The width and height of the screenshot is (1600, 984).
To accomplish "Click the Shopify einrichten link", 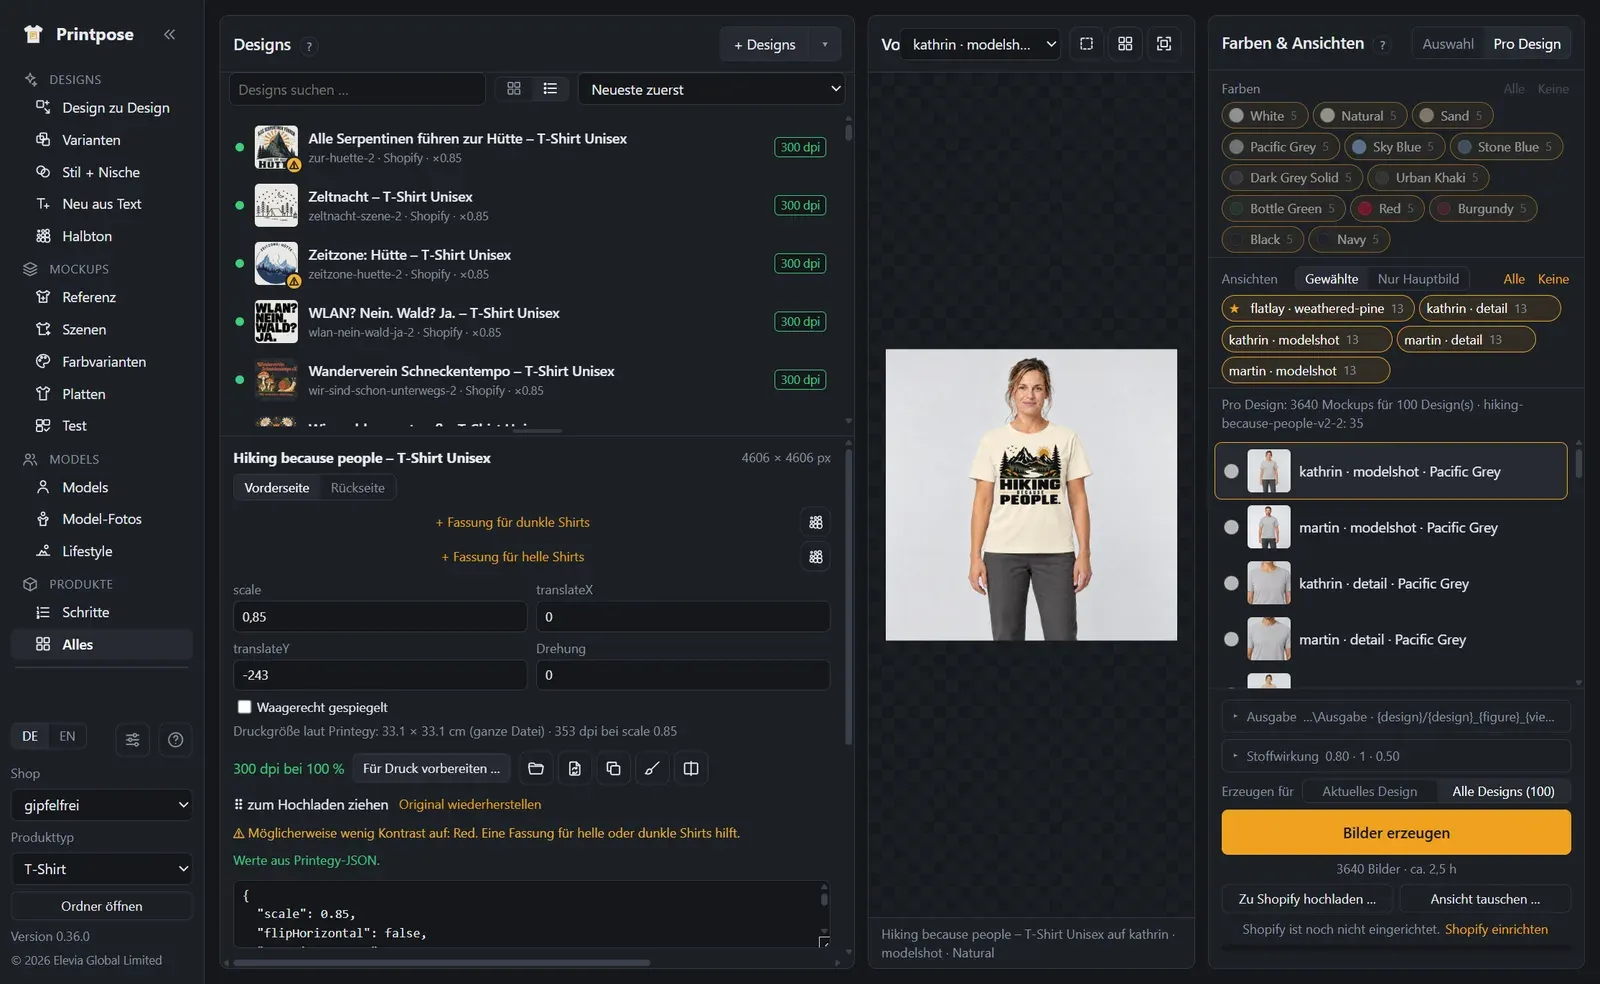I will (1496, 929).
